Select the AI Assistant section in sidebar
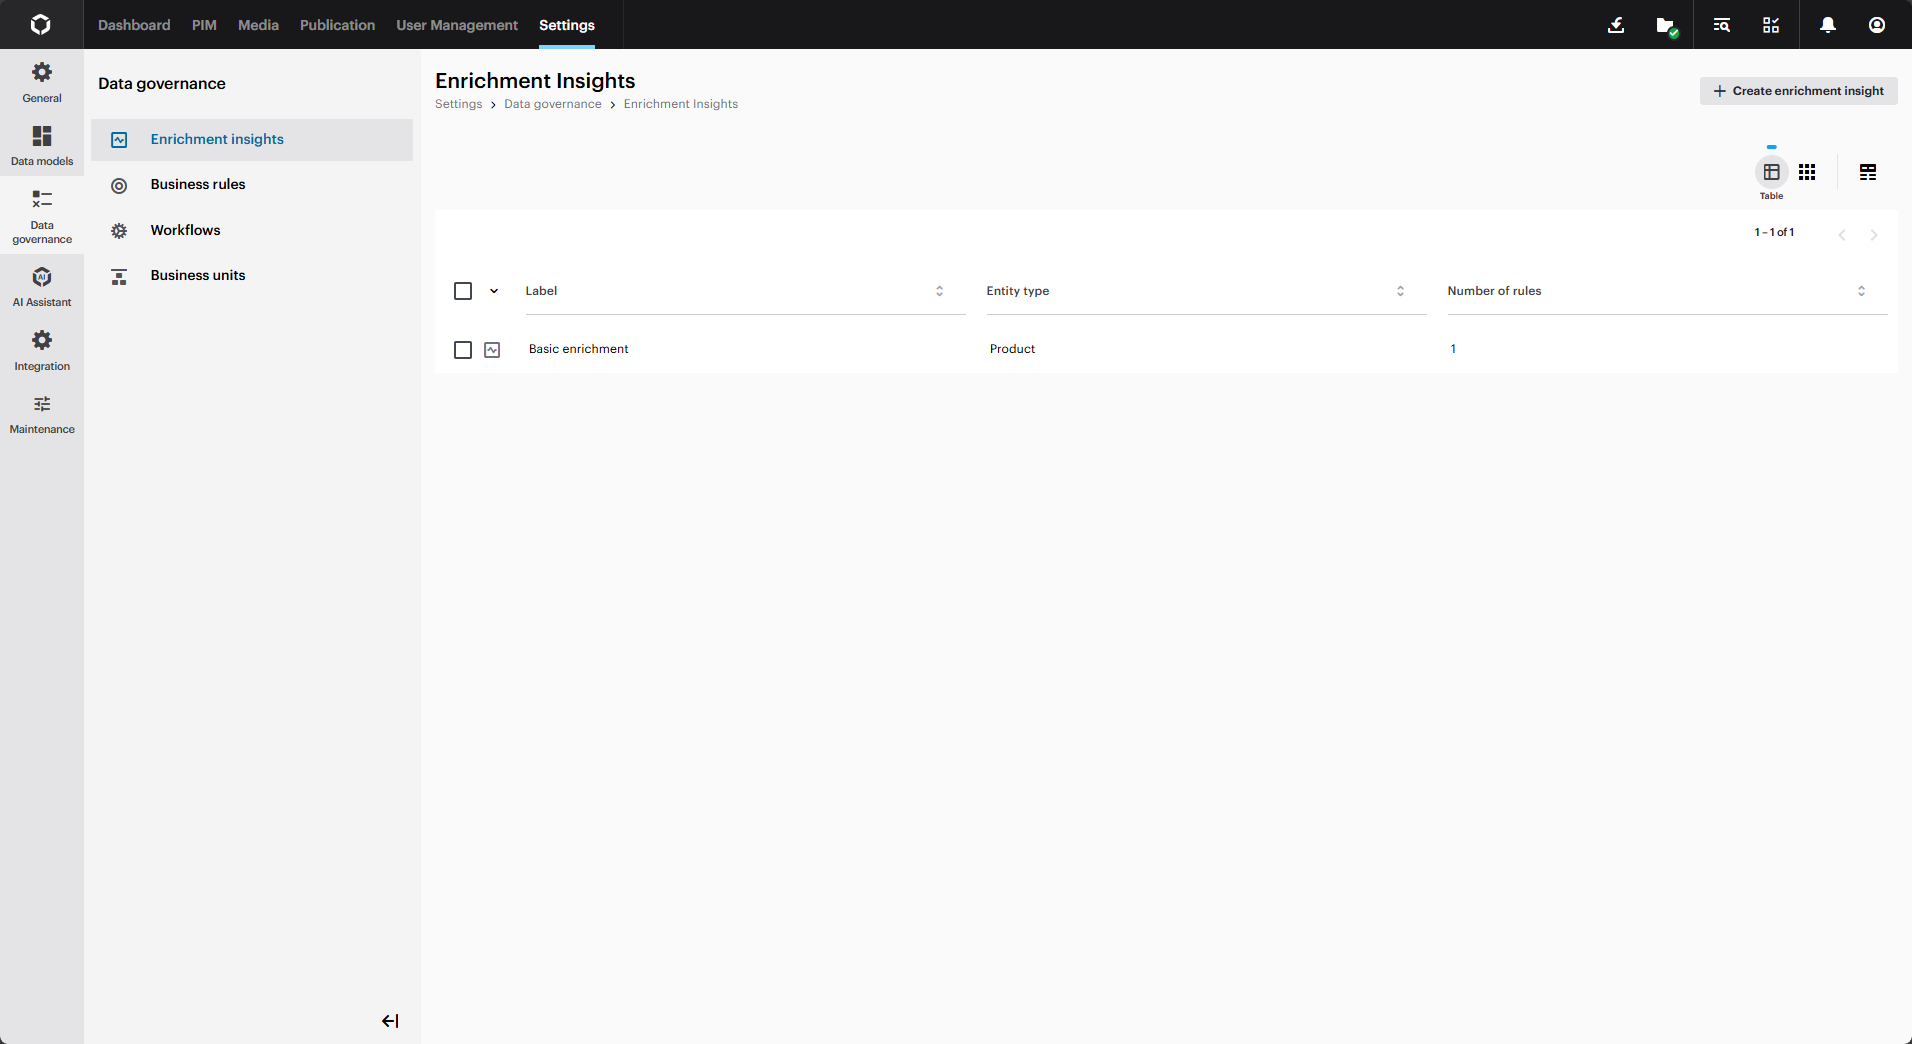Screen dimensions: 1912x1044 (x=41, y=286)
